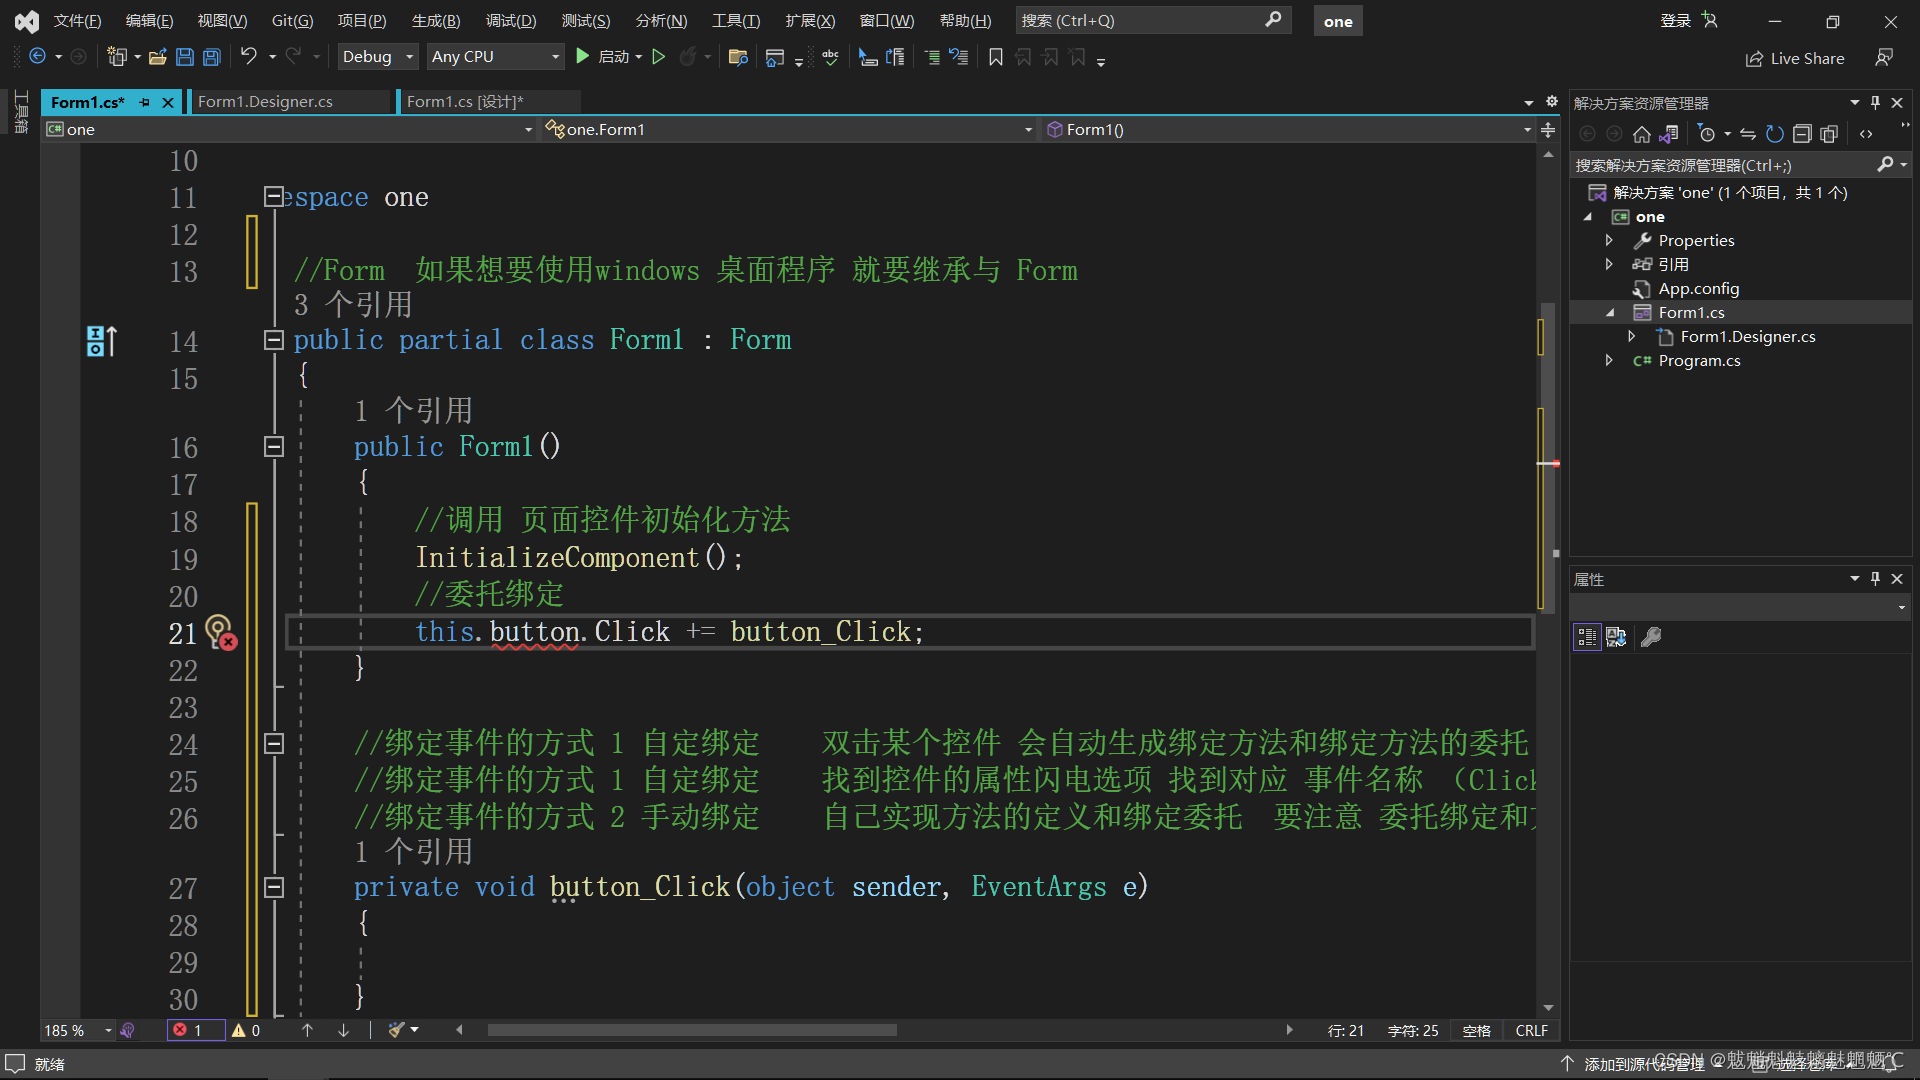1920x1080 pixels.
Task: Collapse the Form1 class code fold
Action: click(x=272, y=340)
